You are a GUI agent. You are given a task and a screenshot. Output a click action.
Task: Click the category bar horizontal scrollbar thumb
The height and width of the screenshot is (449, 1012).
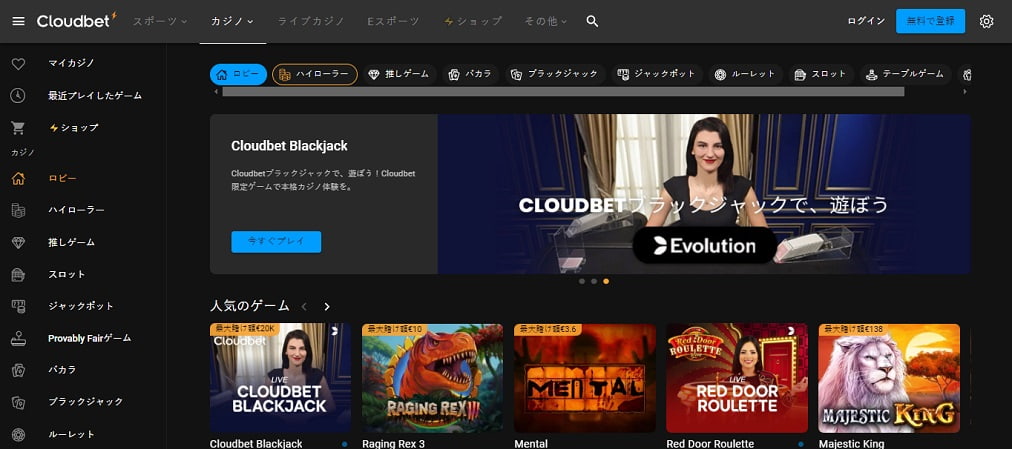coord(563,92)
